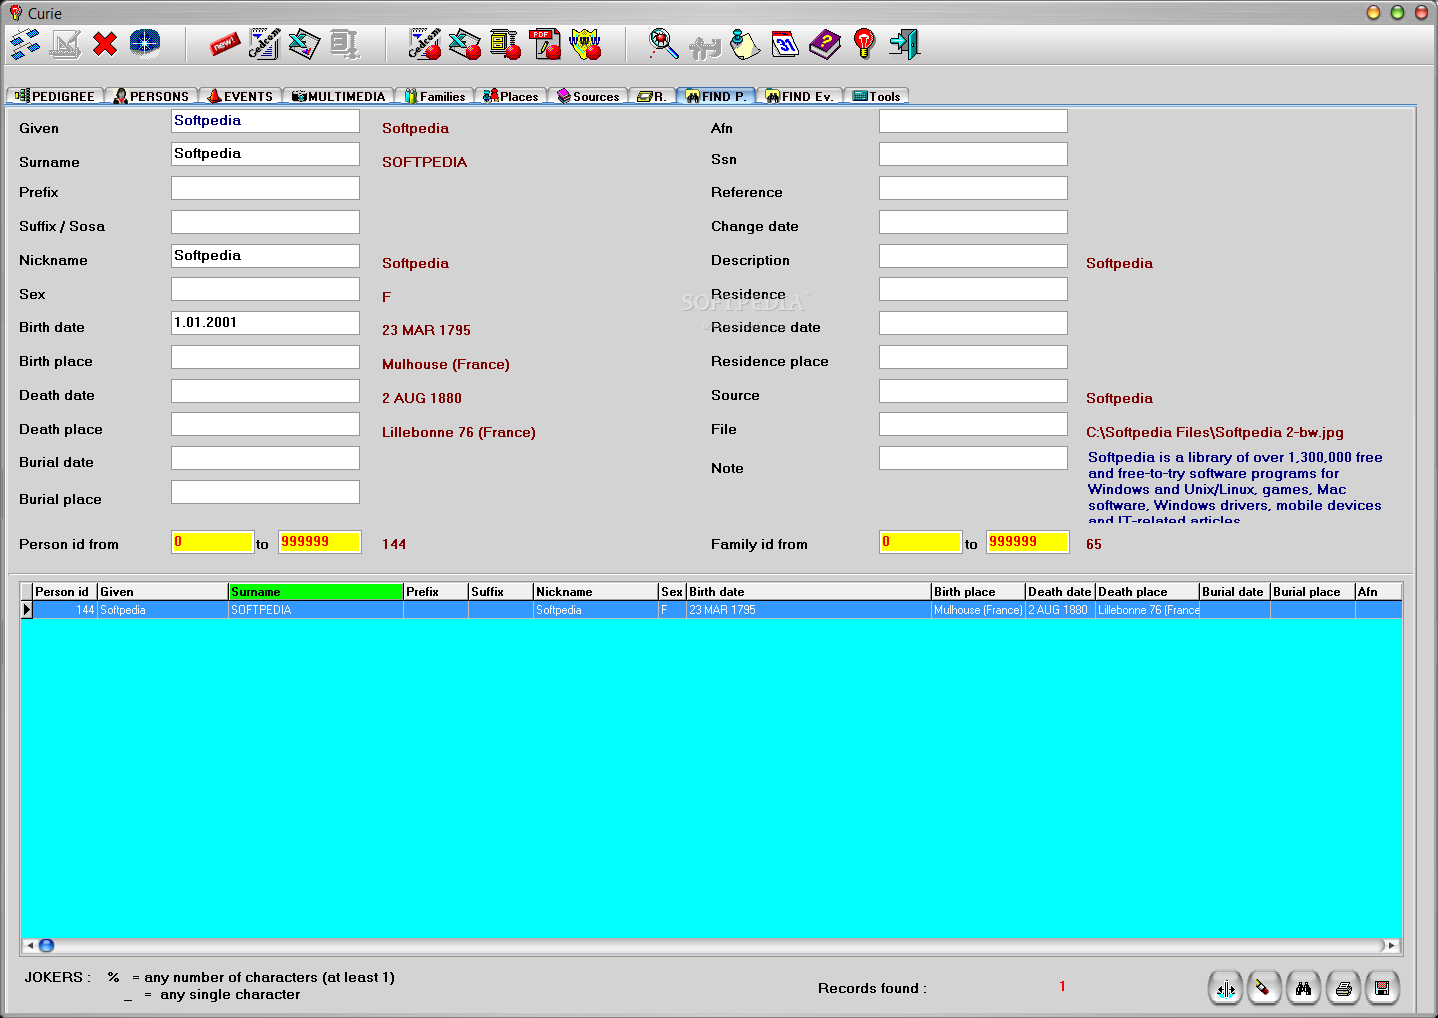This screenshot has height=1018, width=1438.
Task: Click the column width adjust button
Action: coord(1225,988)
